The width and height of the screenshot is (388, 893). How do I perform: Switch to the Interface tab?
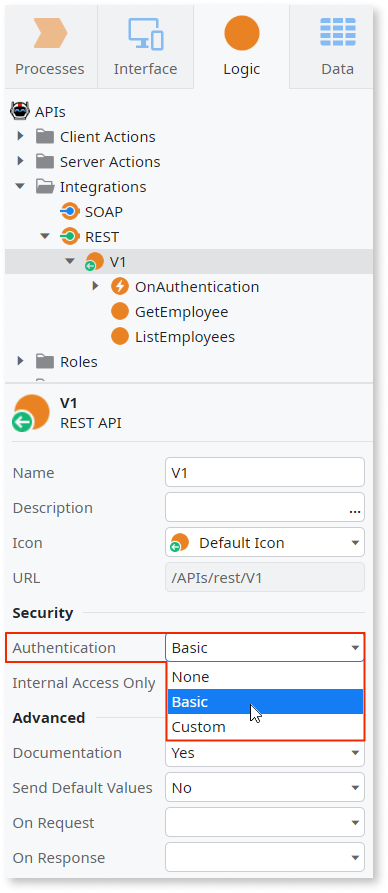click(x=145, y=47)
